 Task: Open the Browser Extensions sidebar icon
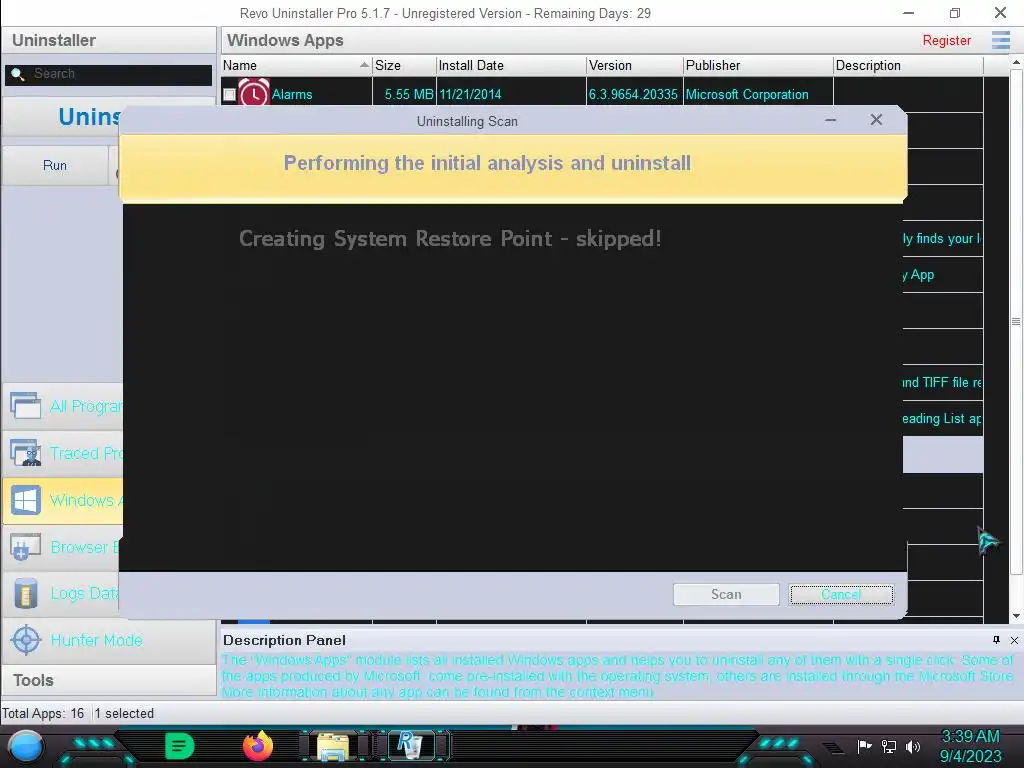click(25, 547)
